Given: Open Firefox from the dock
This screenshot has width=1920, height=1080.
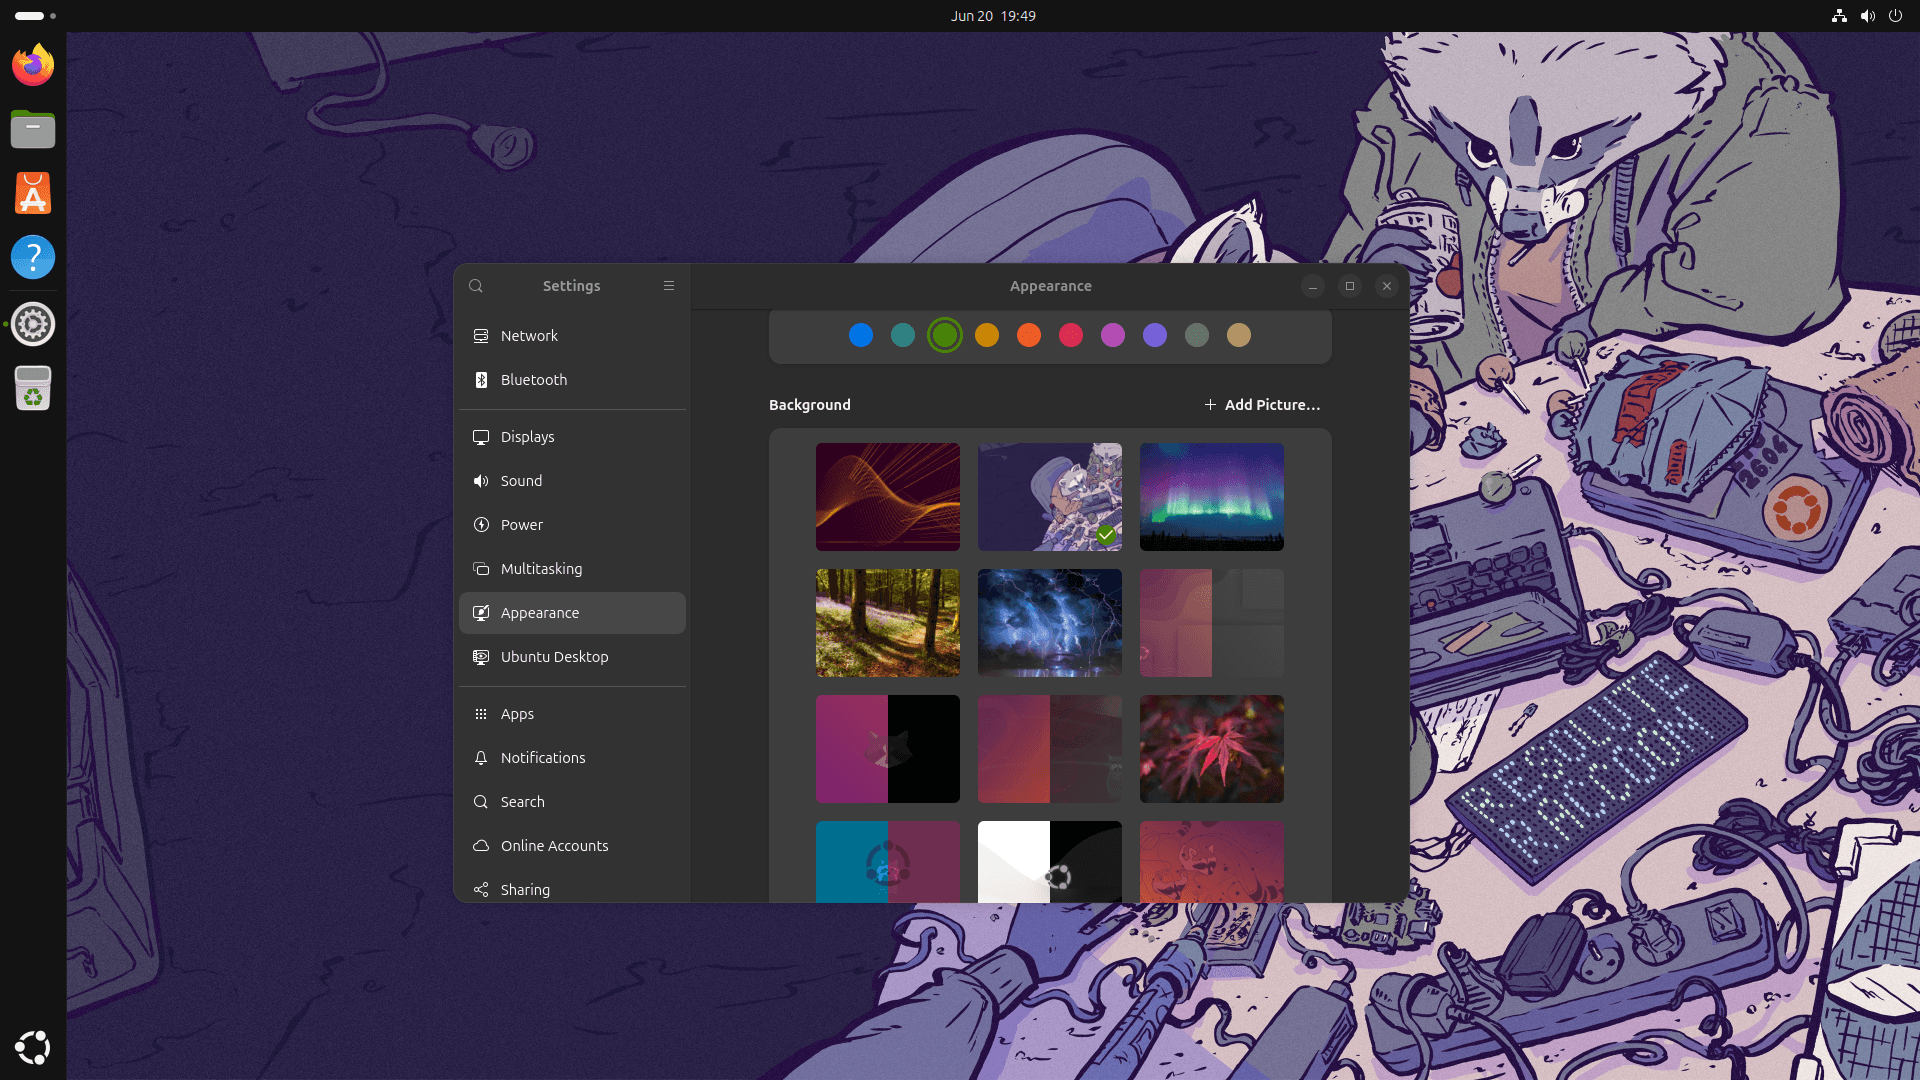Looking at the screenshot, I should pos(33,65).
